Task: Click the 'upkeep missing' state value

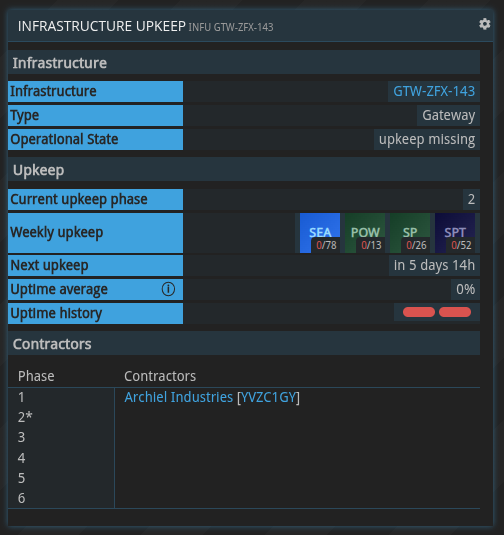Action: [x=427, y=140]
